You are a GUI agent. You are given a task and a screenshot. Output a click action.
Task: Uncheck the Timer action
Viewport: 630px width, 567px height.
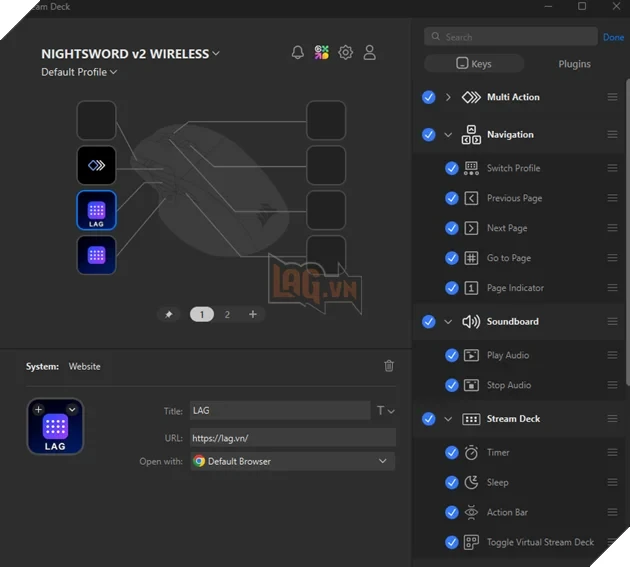[x=452, y=452]
